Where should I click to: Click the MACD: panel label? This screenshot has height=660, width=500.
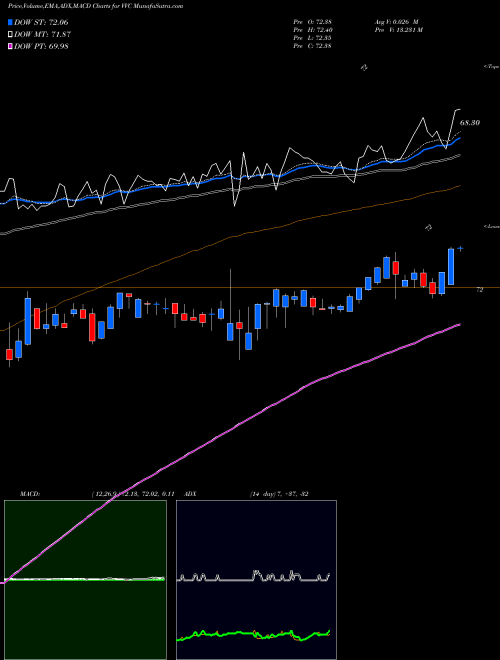tap(30, 494)
